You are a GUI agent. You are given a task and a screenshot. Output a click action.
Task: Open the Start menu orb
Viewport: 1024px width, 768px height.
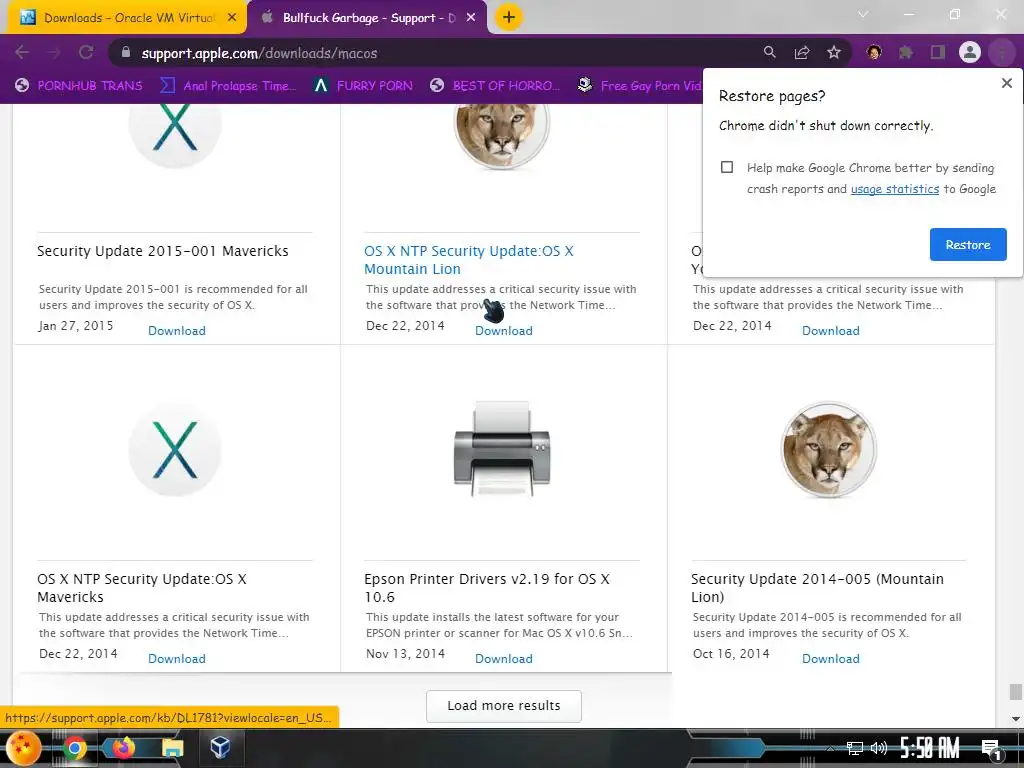click(23, 748)
